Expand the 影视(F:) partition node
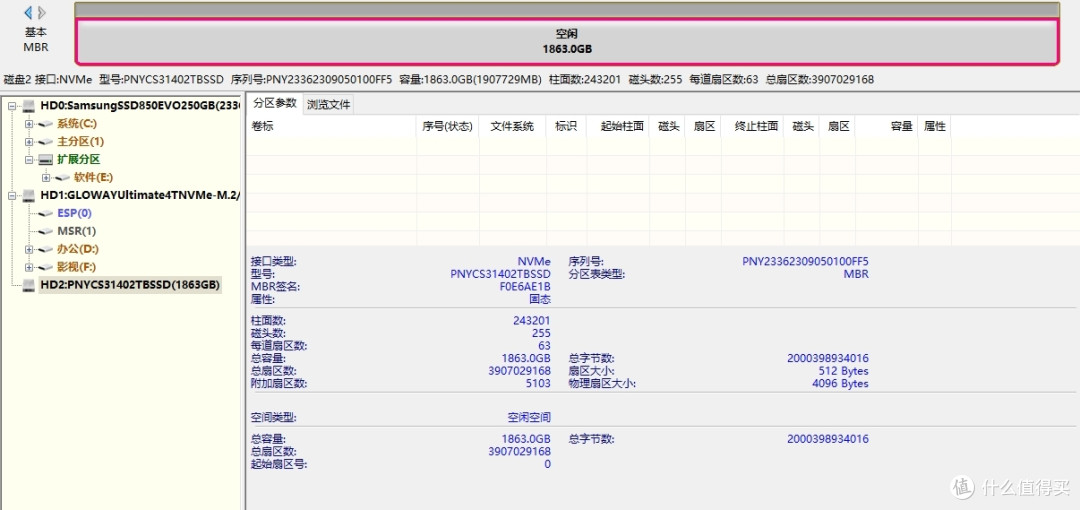 (29, 267)
